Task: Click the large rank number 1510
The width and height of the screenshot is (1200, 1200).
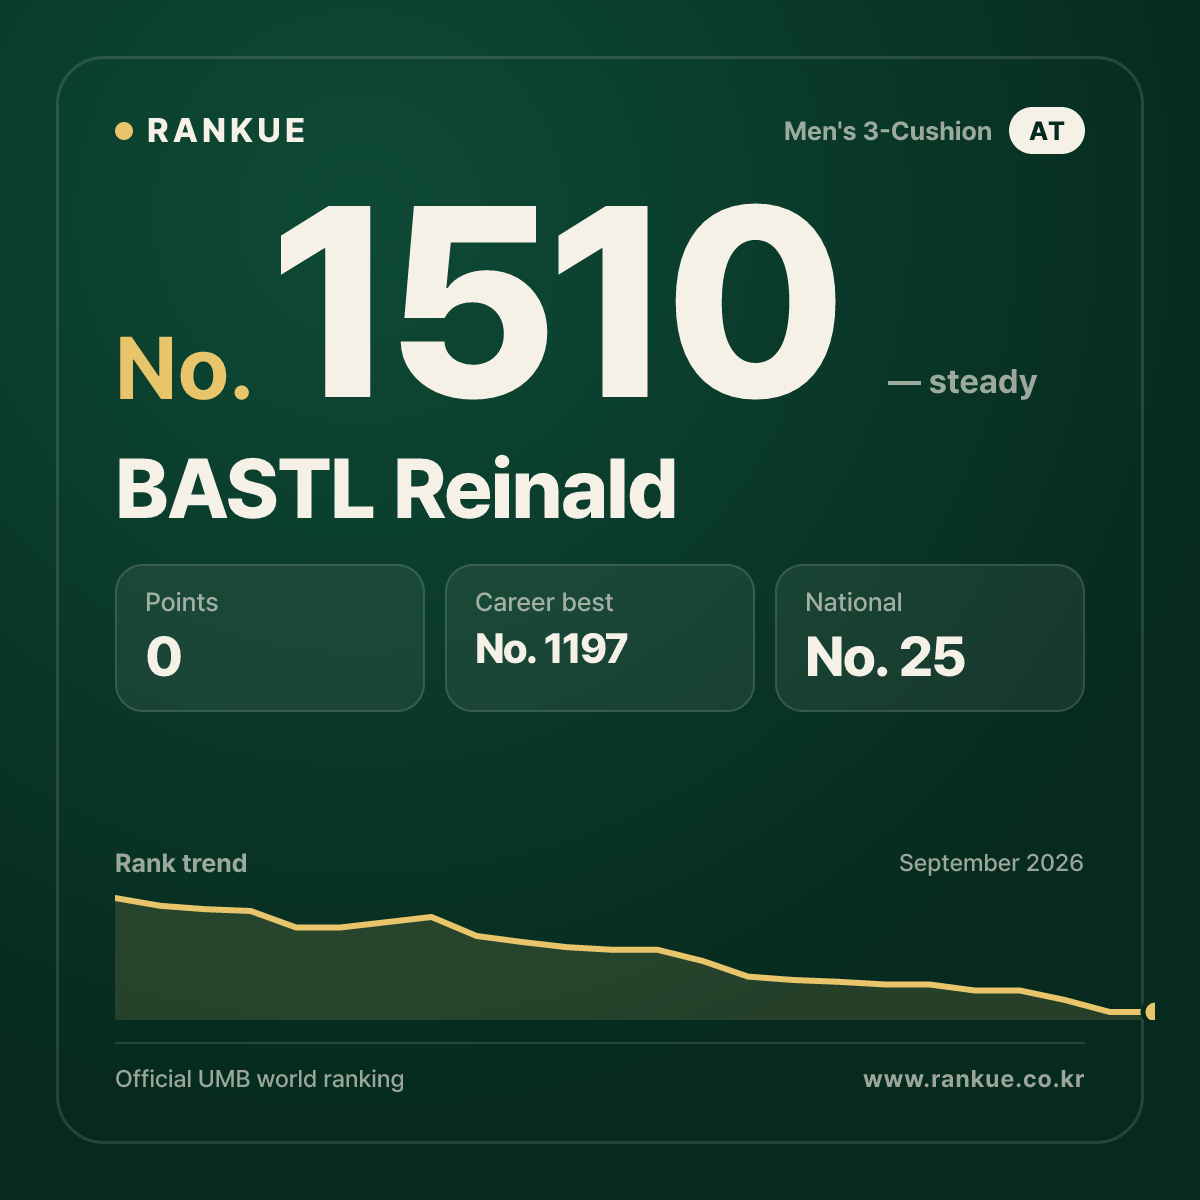Action: point(557,302)
